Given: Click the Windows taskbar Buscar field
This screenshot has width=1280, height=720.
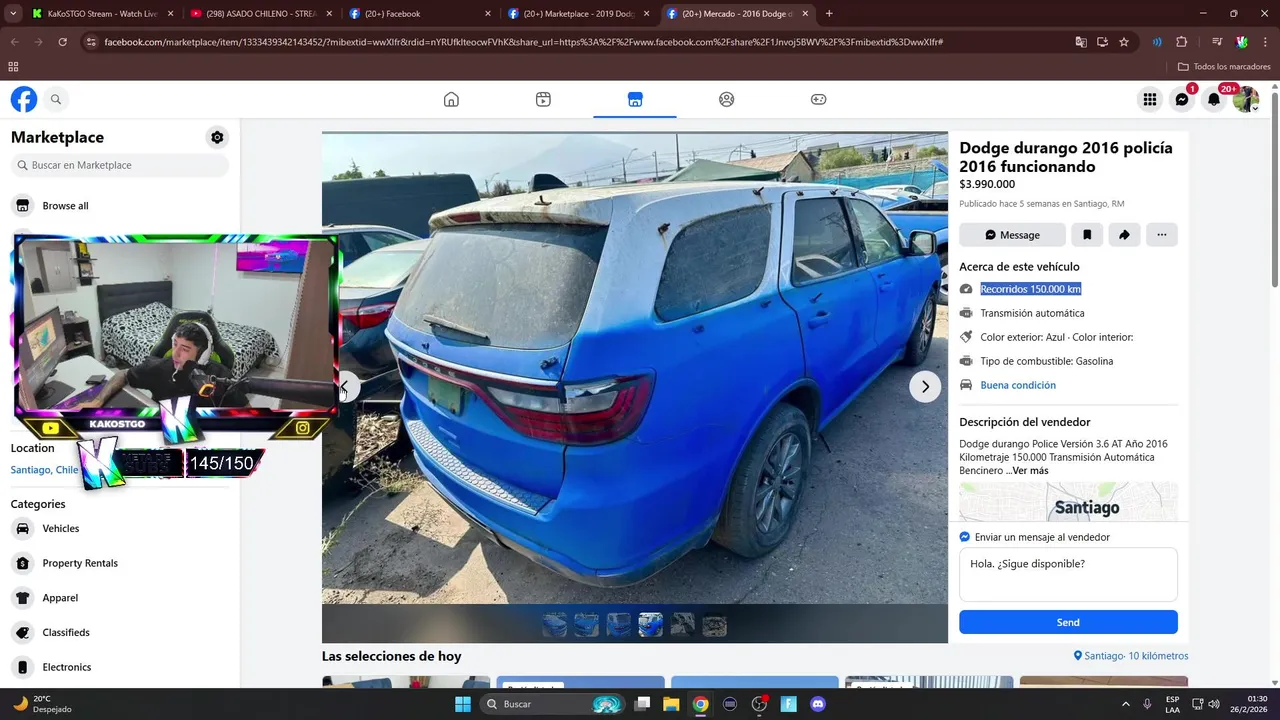Looking at the screenshot, I should pyautogui.click(x=554, y=704).
